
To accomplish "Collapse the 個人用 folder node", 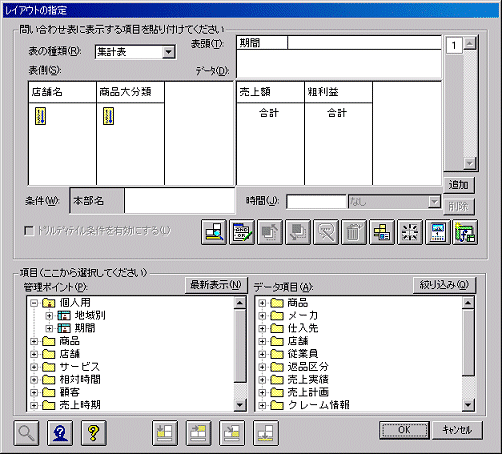I will tap(34, 303).
